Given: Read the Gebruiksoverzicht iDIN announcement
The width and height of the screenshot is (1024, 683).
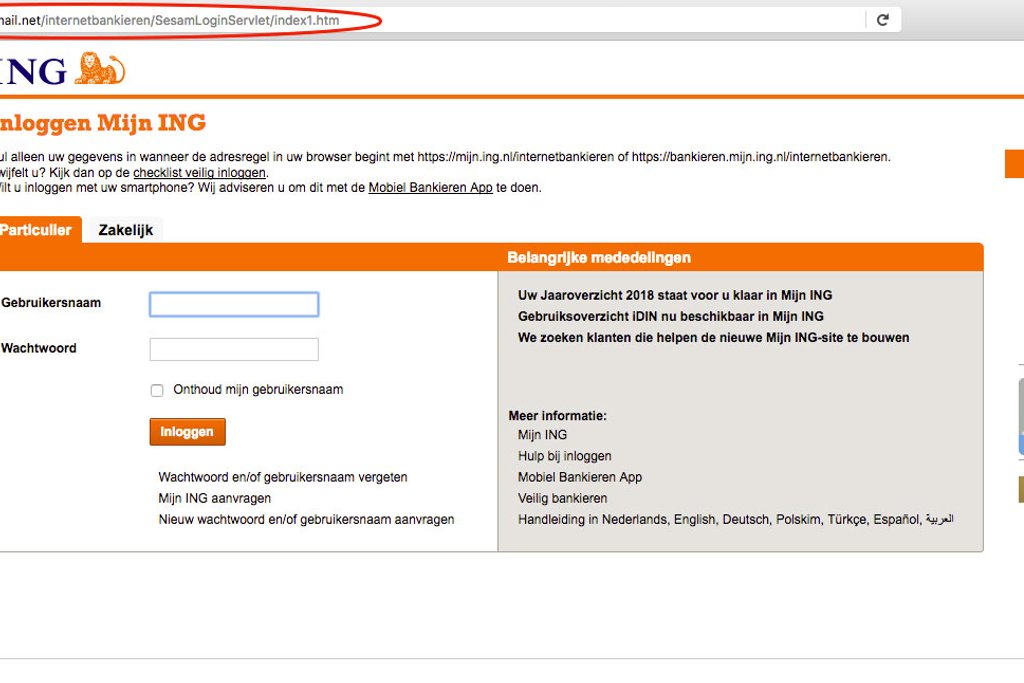Looking at the screenshot, I should click(670, 317).
